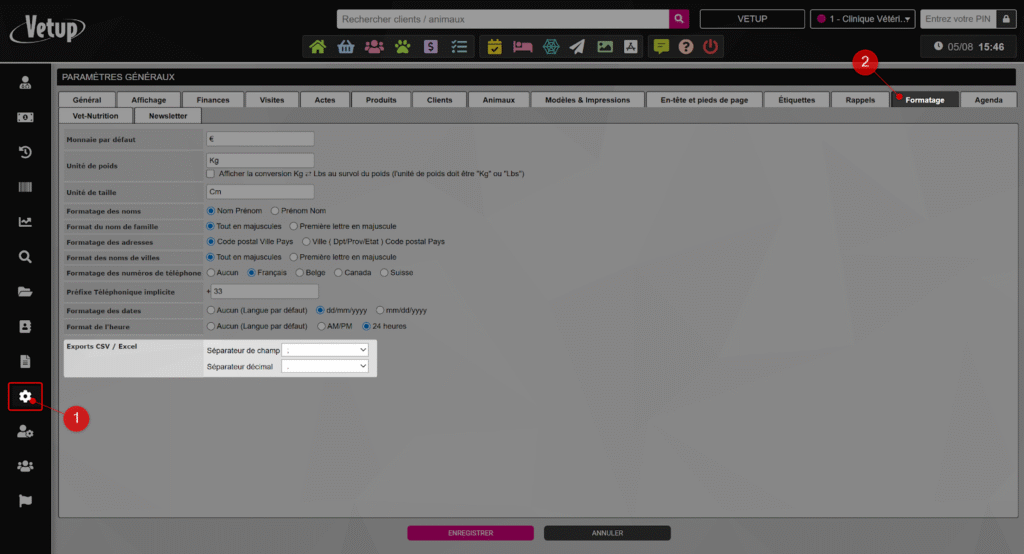Click the paper plane send icon
The image size is (1024, 554).
(x=577, y=47)
